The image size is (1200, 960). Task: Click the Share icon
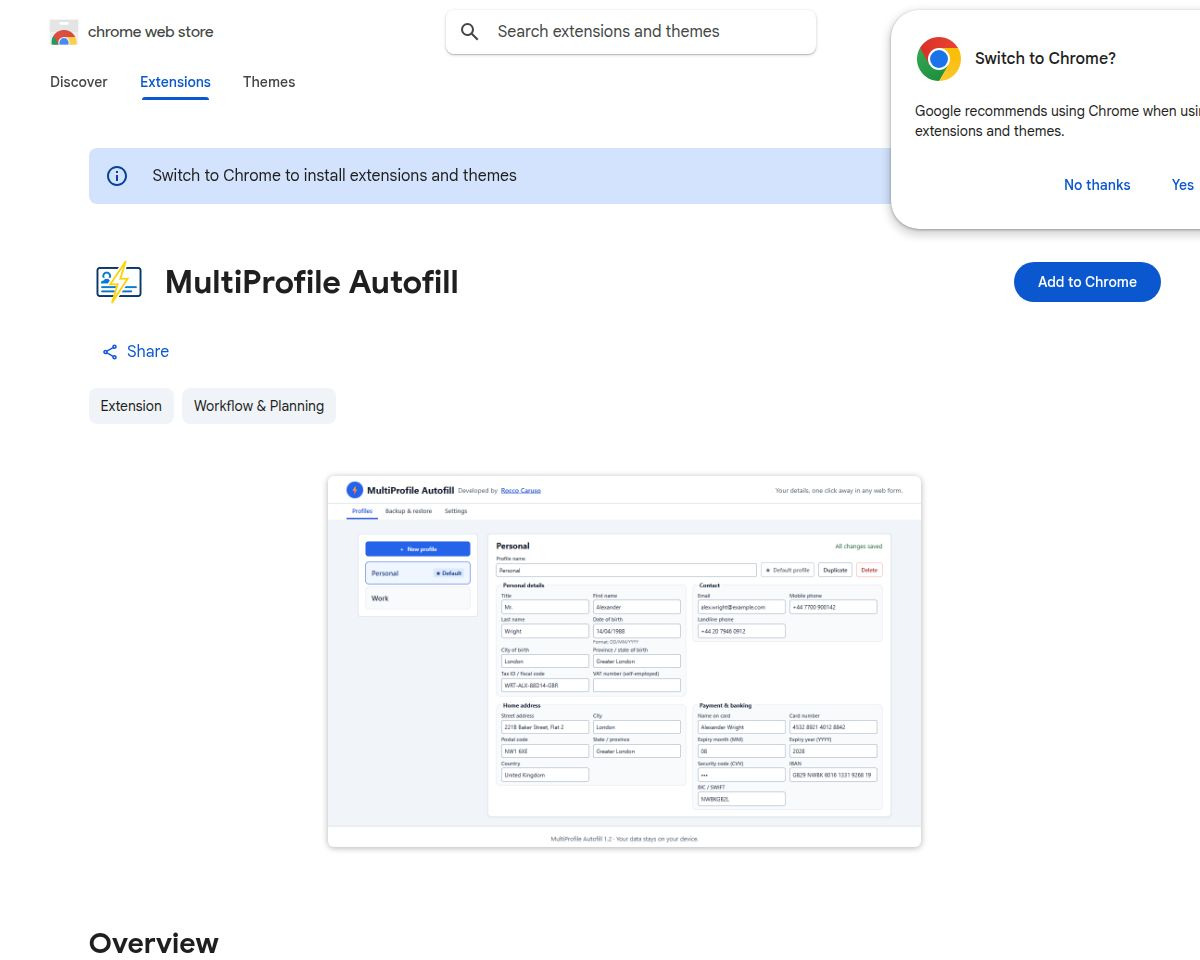click(x=110, y=352)
